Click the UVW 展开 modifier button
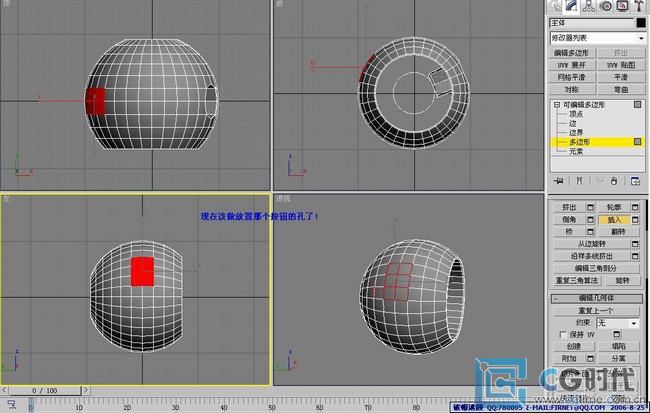 tap(571, 65)
